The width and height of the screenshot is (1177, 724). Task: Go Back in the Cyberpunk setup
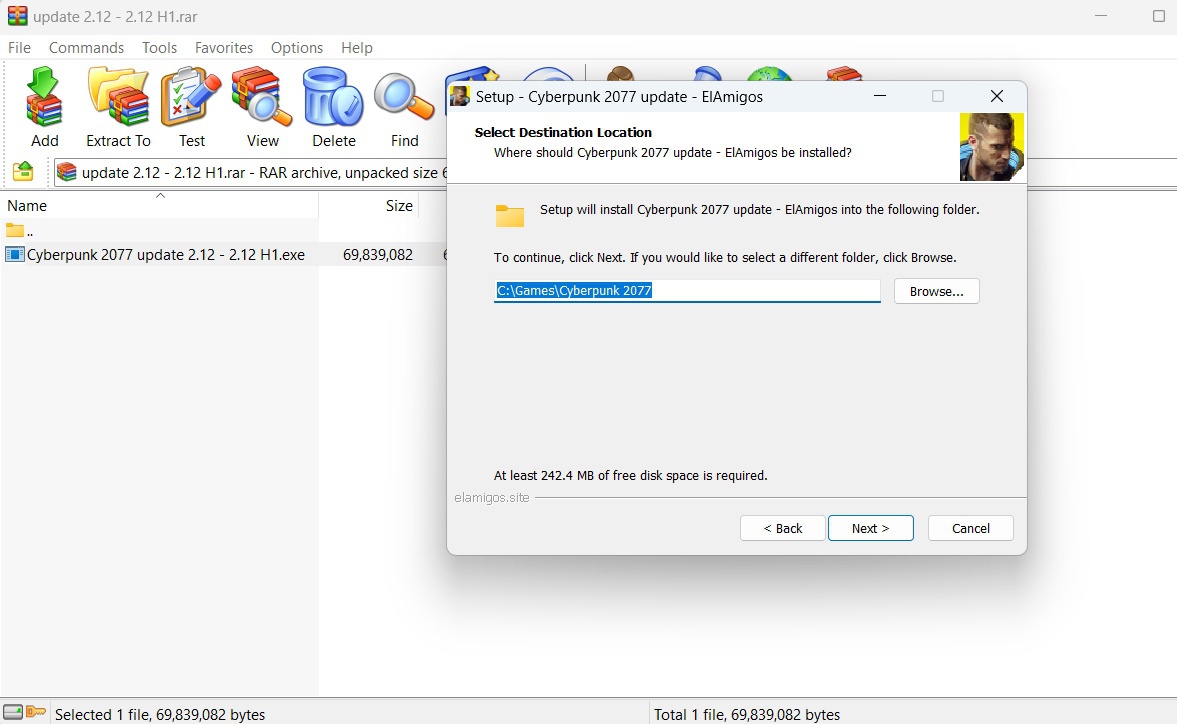click(x=782, y=528)
